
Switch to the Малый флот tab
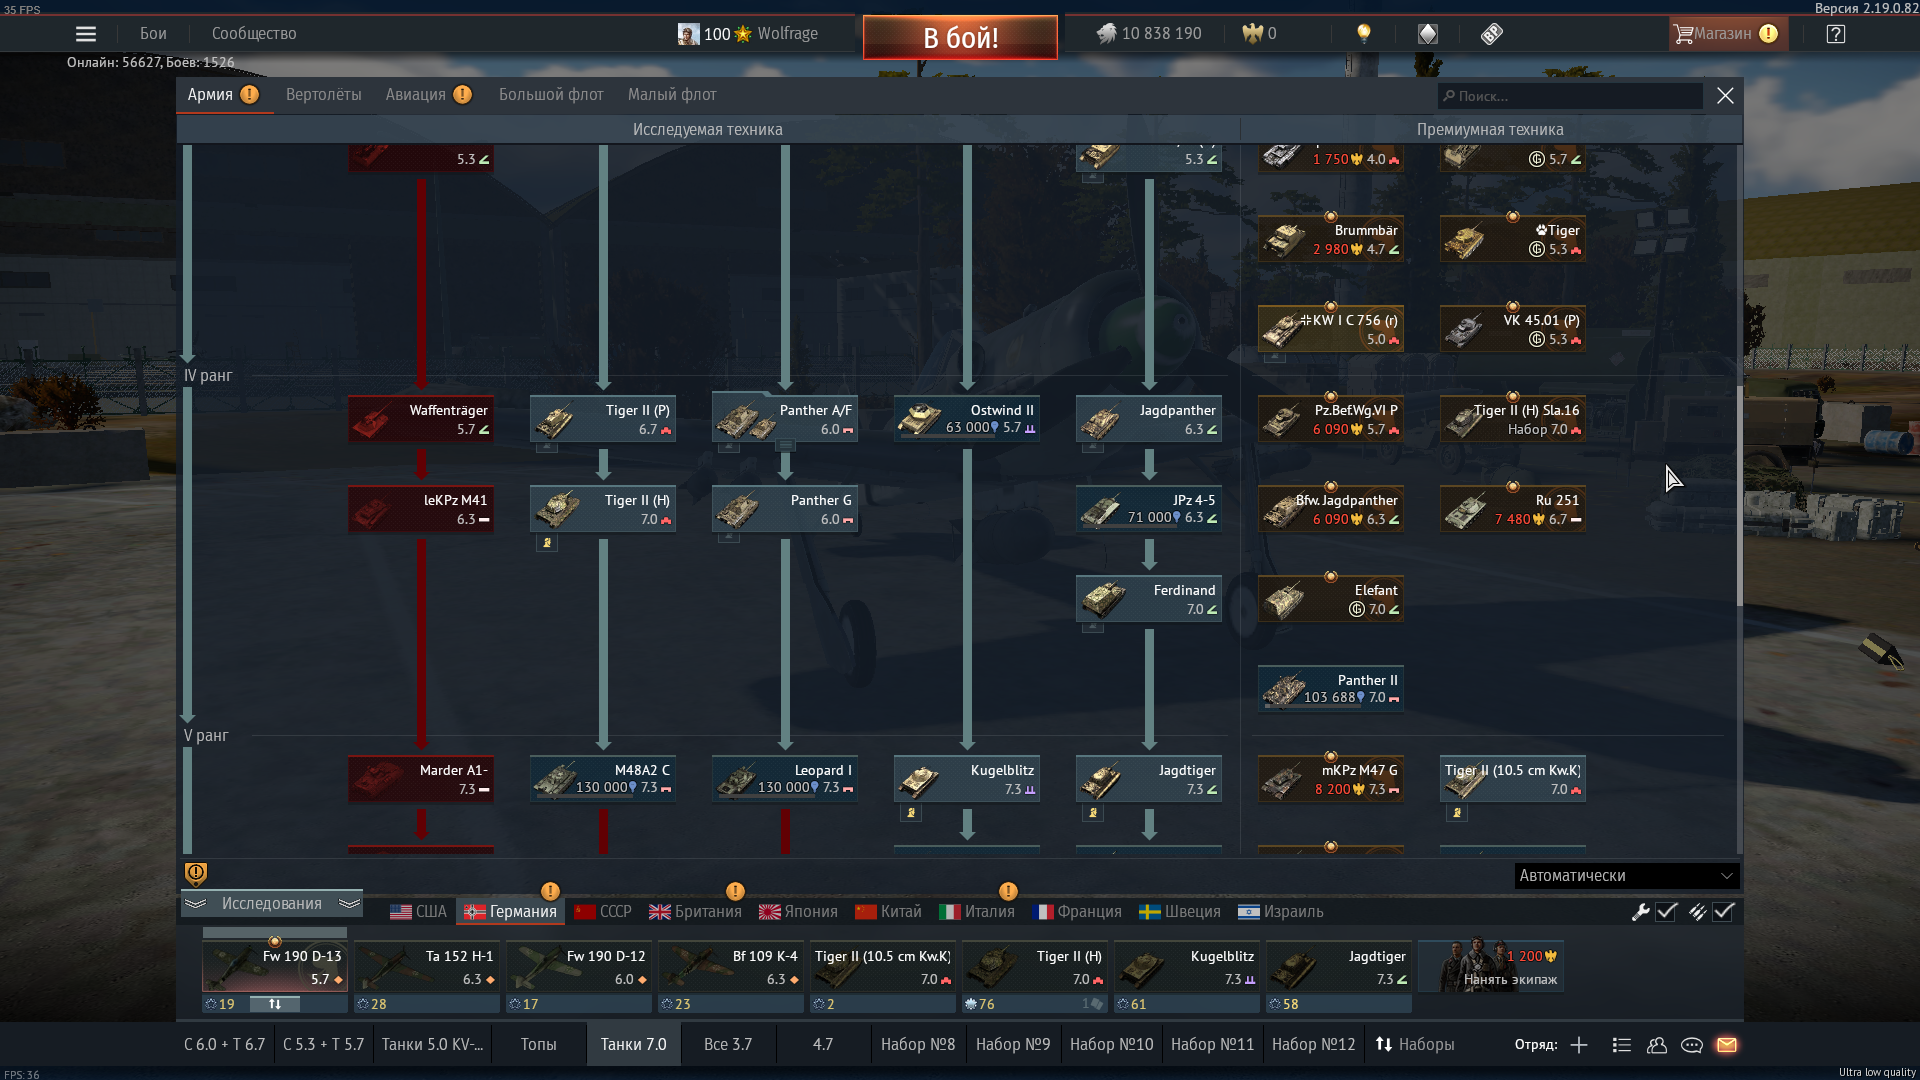[672, 95]
